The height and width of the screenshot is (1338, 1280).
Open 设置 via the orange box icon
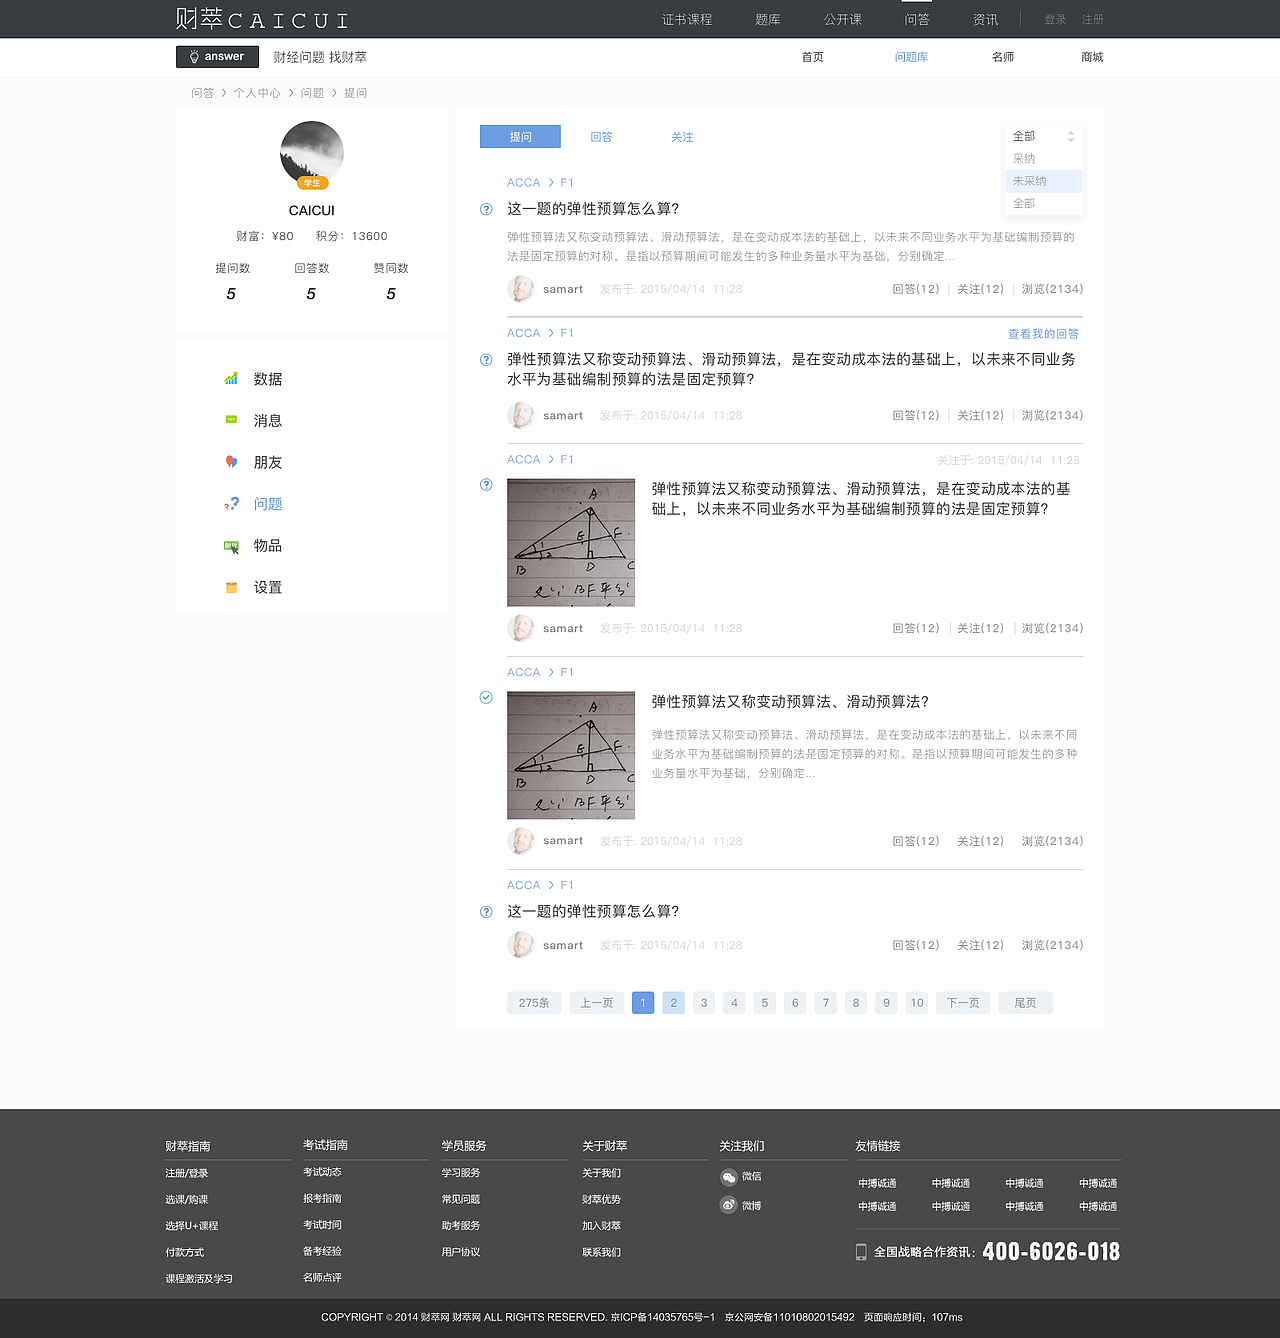[x=231, y=587]
